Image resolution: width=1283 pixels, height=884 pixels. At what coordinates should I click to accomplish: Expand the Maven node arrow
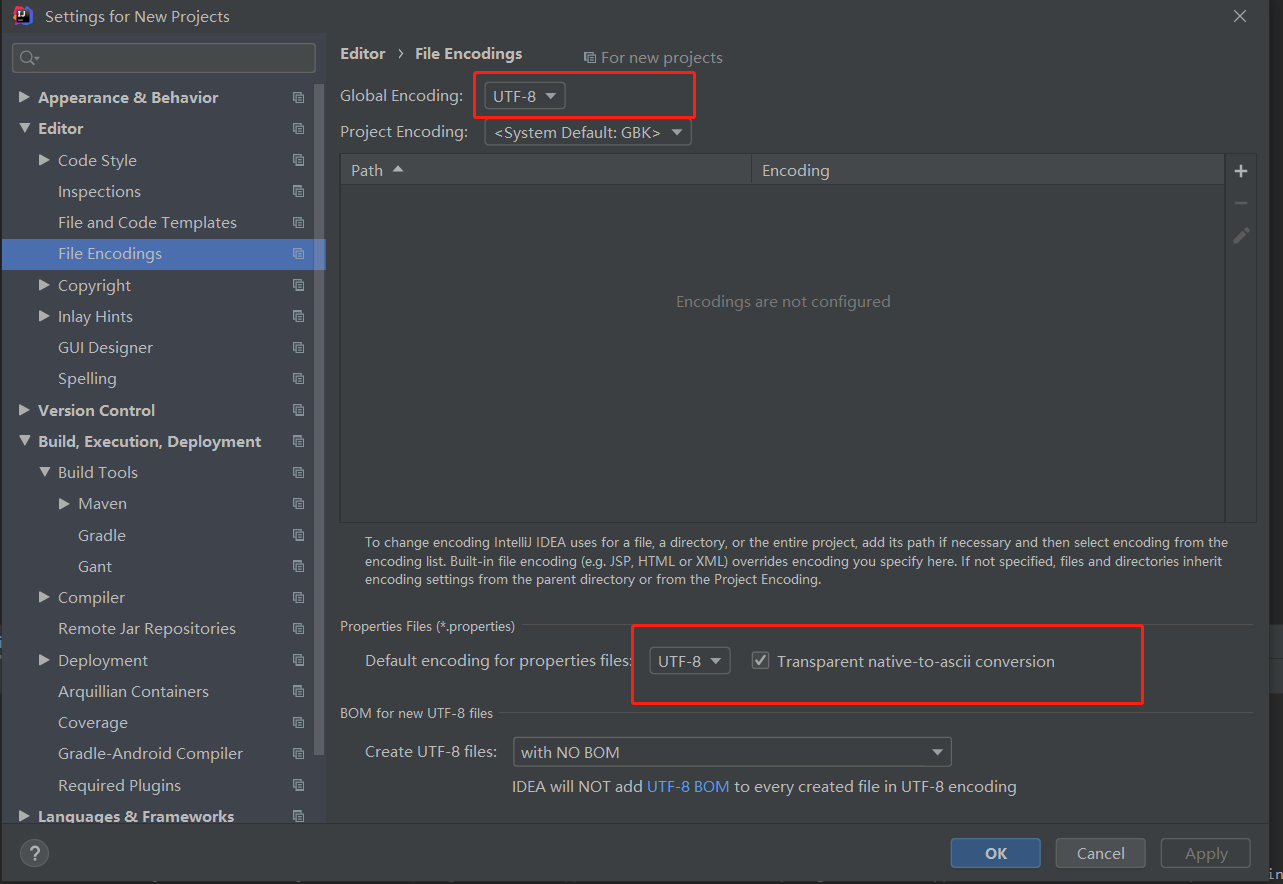click(x=64, y=503)
